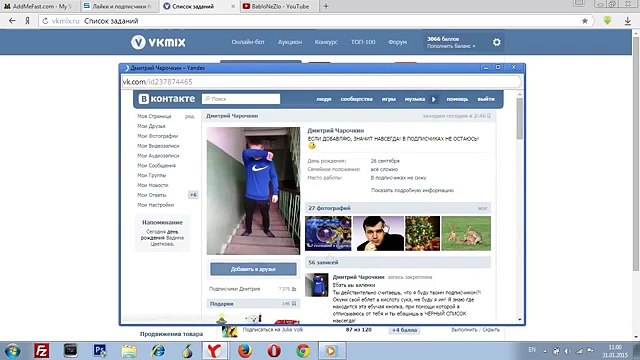Switch to the Лайки и подписчики tab
Viewport: 640px width, 360px height.
pos(118,6)
